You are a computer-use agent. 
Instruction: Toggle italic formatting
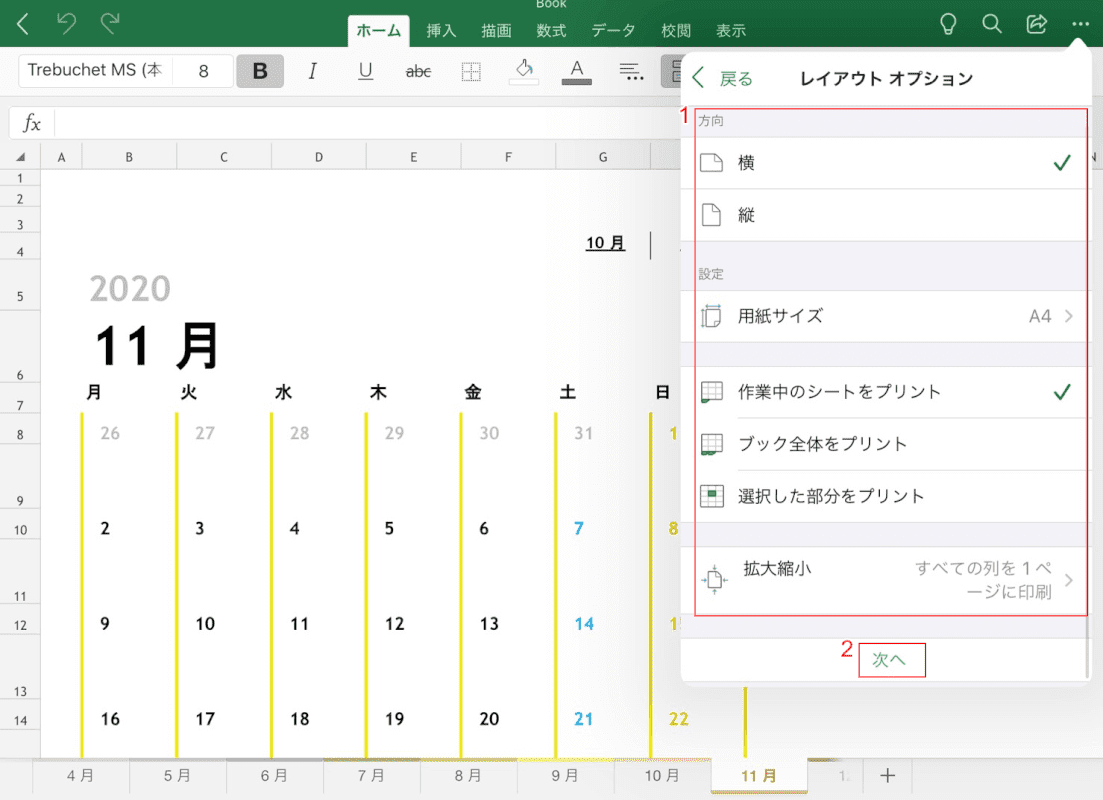coord(312,71)
